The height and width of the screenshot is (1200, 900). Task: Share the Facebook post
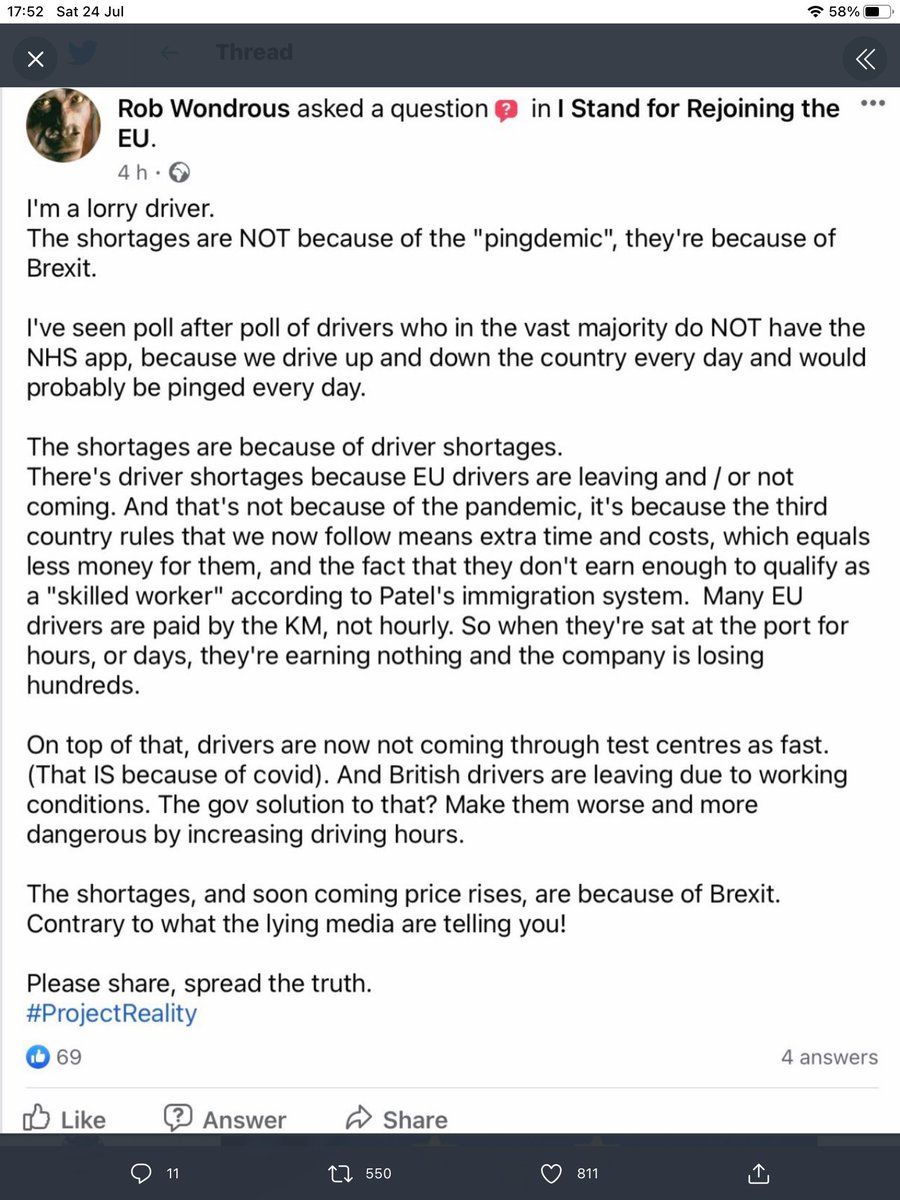pyautogui.click(x=396, y=1119)
